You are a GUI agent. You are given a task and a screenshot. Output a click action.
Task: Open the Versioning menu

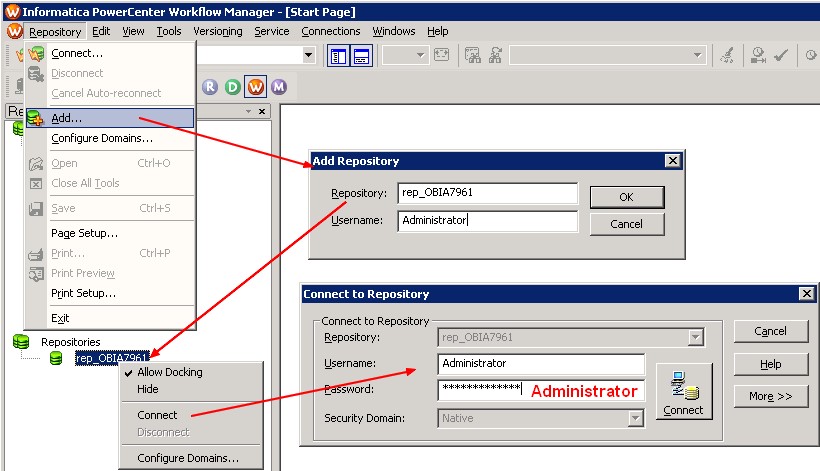(x=217, y=31)
